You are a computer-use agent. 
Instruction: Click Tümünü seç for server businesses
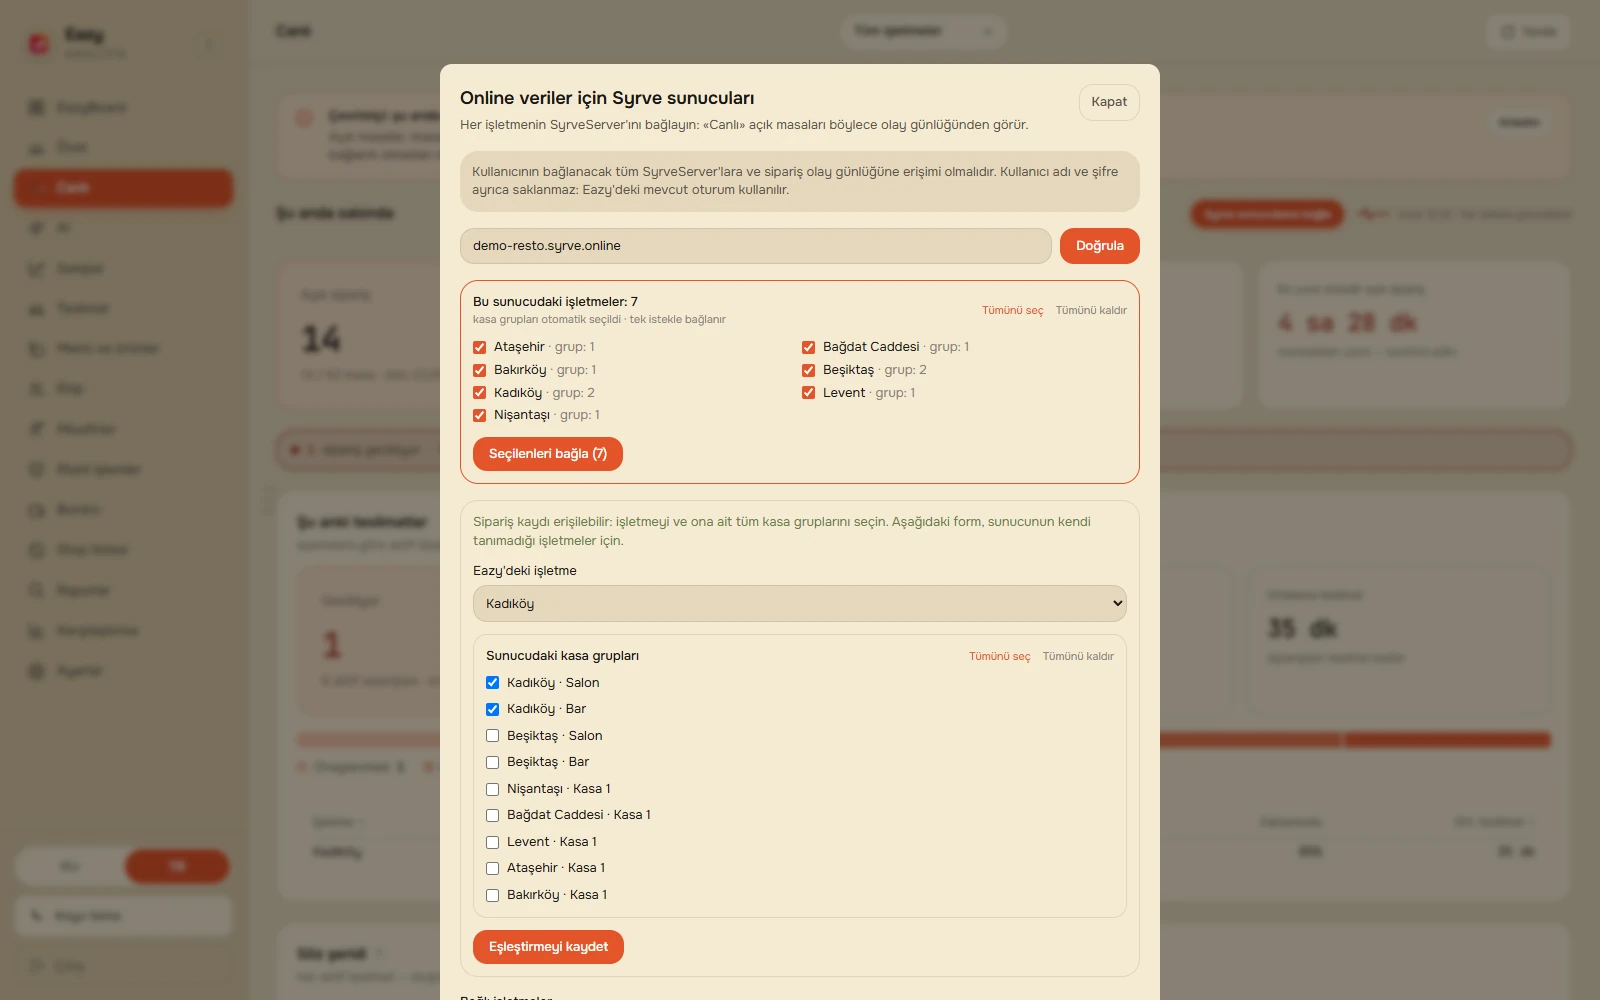click(1012, 310)
